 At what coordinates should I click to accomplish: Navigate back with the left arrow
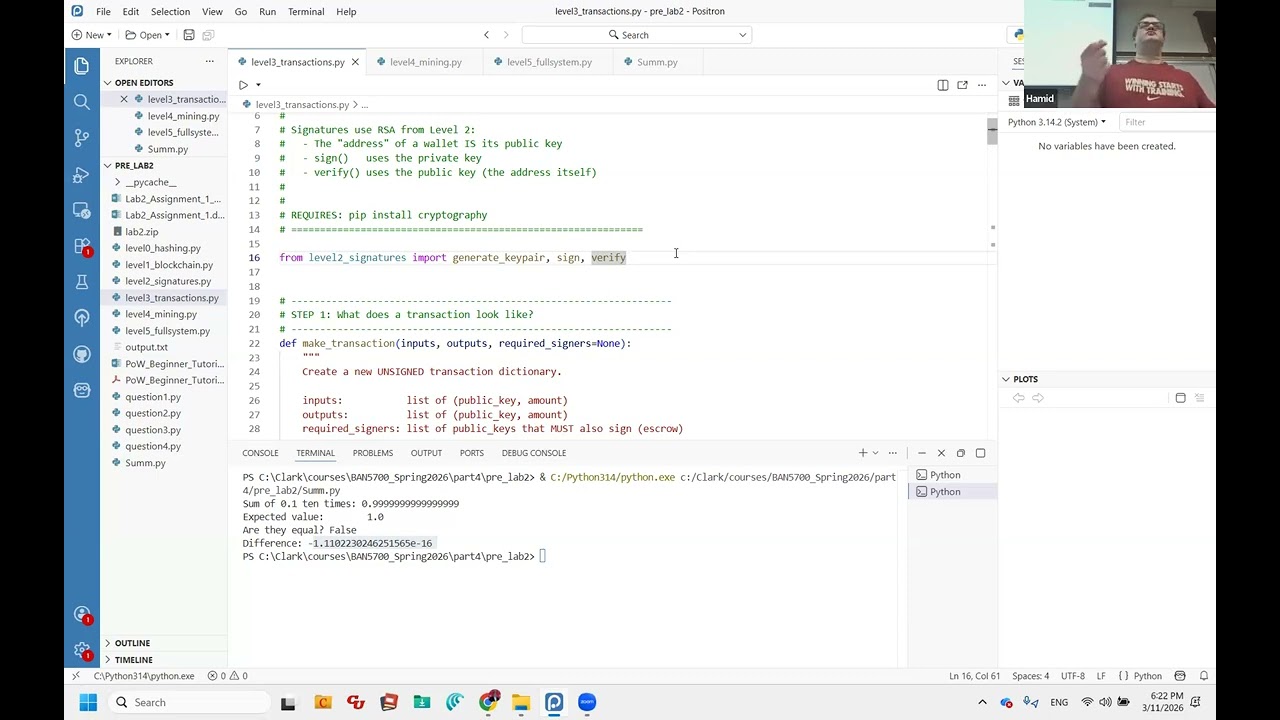point(487,35)
